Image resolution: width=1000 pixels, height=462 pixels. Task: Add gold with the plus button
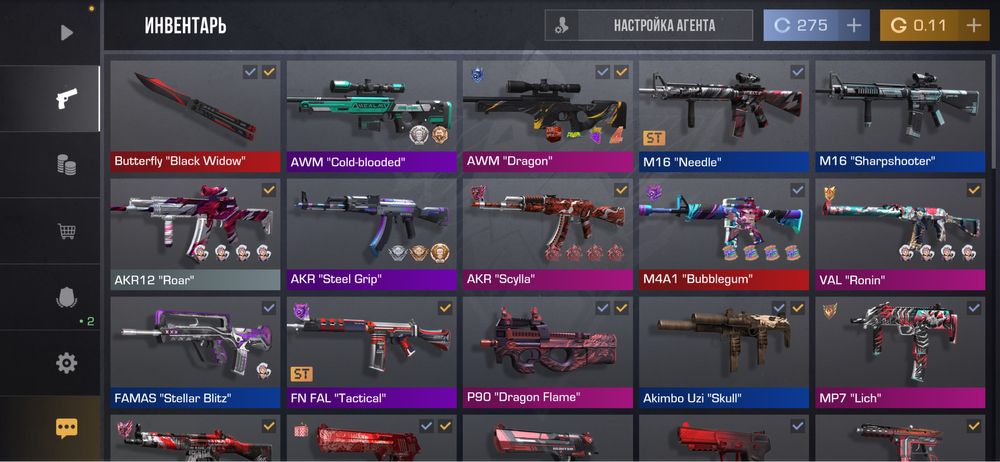973,26
